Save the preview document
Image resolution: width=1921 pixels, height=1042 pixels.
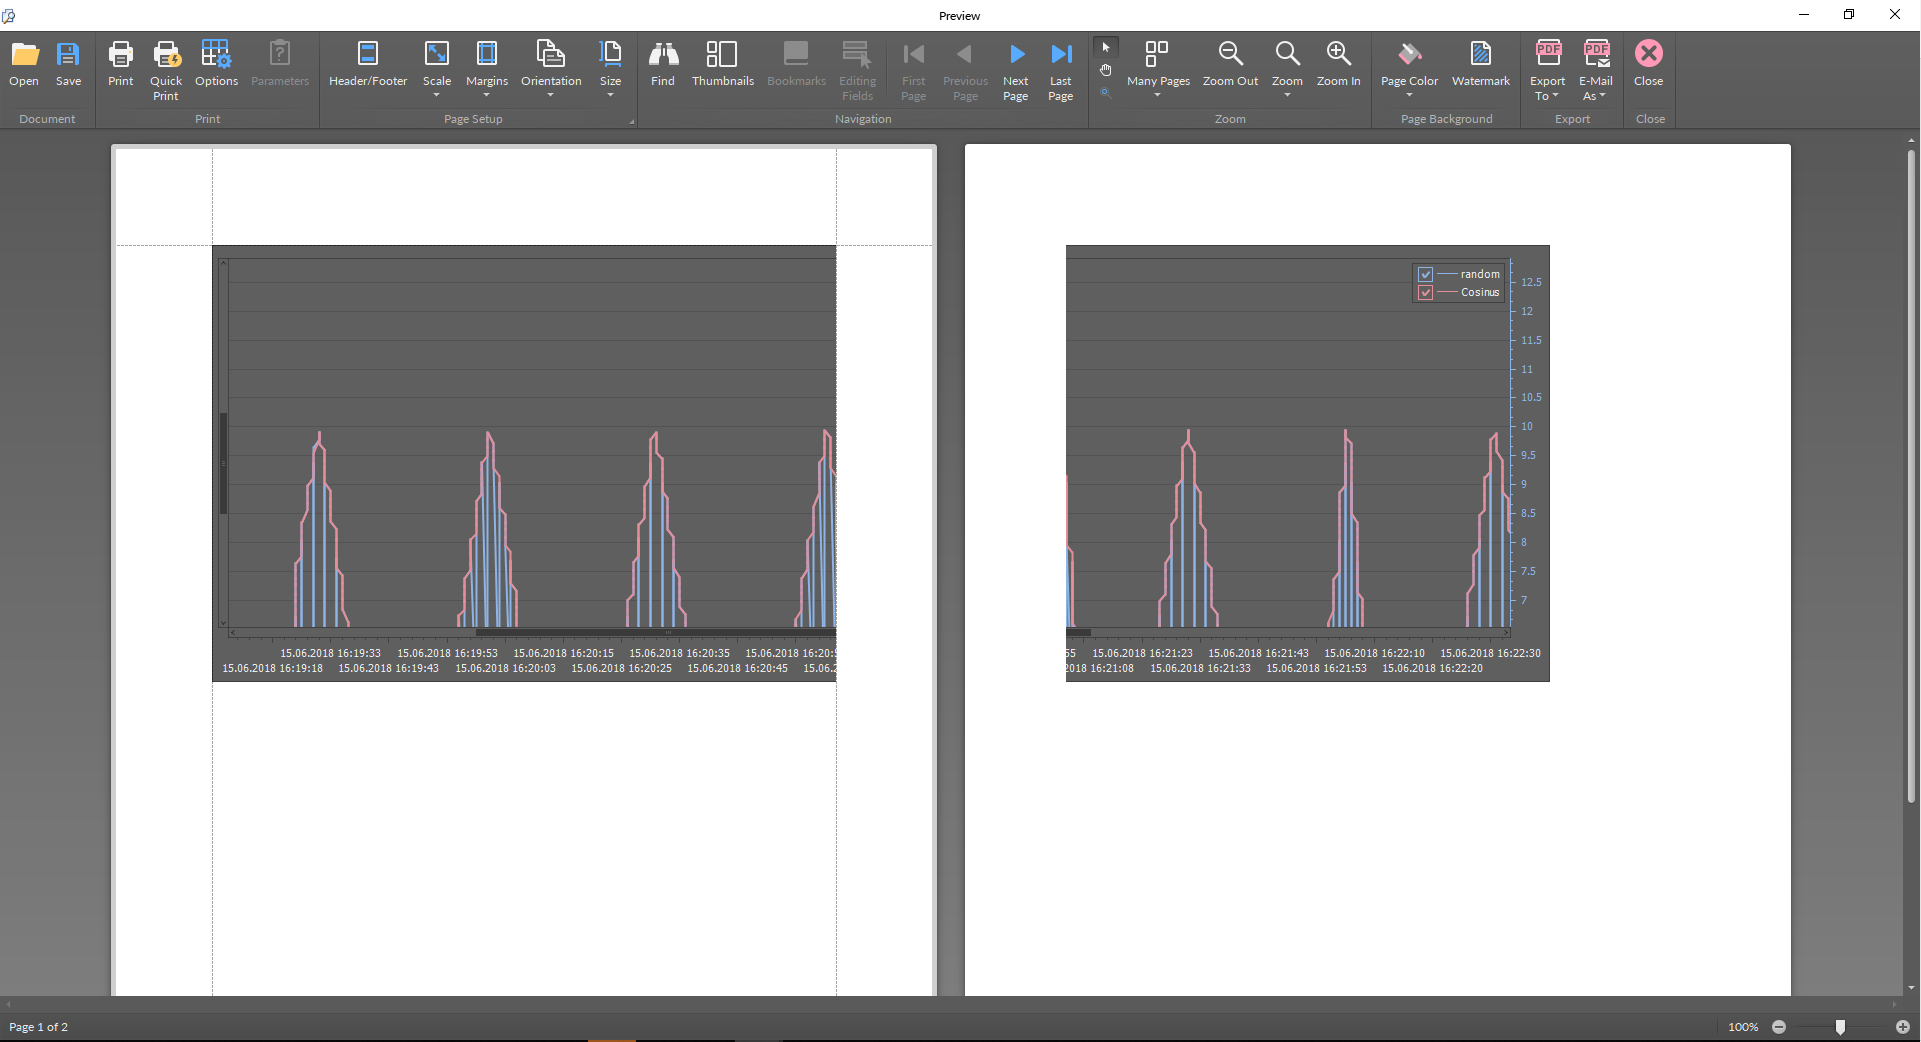point(68,64)
